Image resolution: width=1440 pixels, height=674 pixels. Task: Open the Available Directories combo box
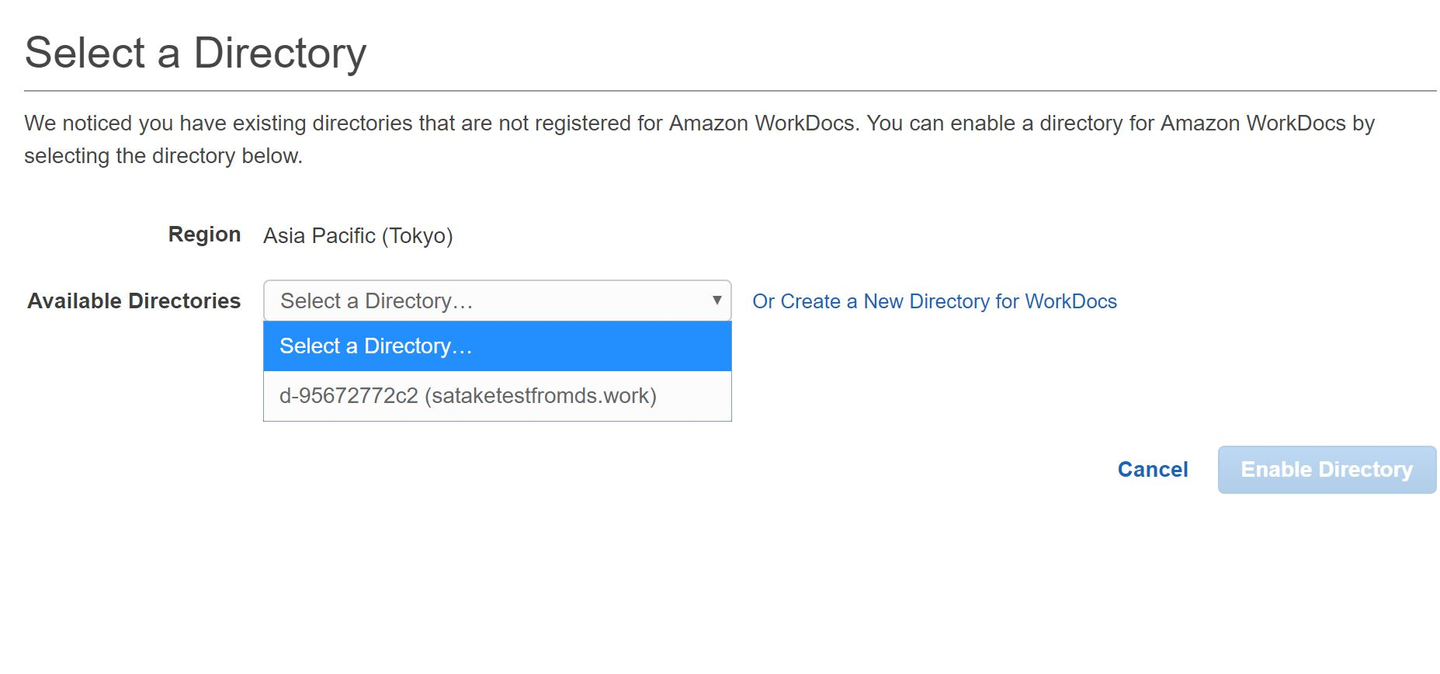(x=497, y=301)
